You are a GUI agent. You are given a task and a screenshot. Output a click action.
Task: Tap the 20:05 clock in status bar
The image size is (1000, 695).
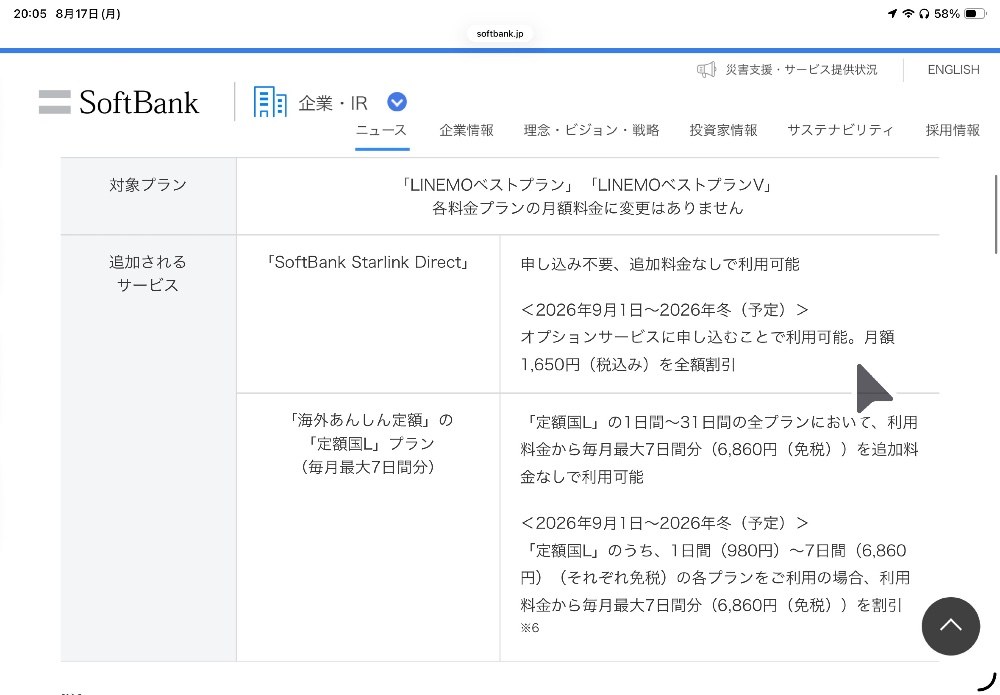(30, 13)
